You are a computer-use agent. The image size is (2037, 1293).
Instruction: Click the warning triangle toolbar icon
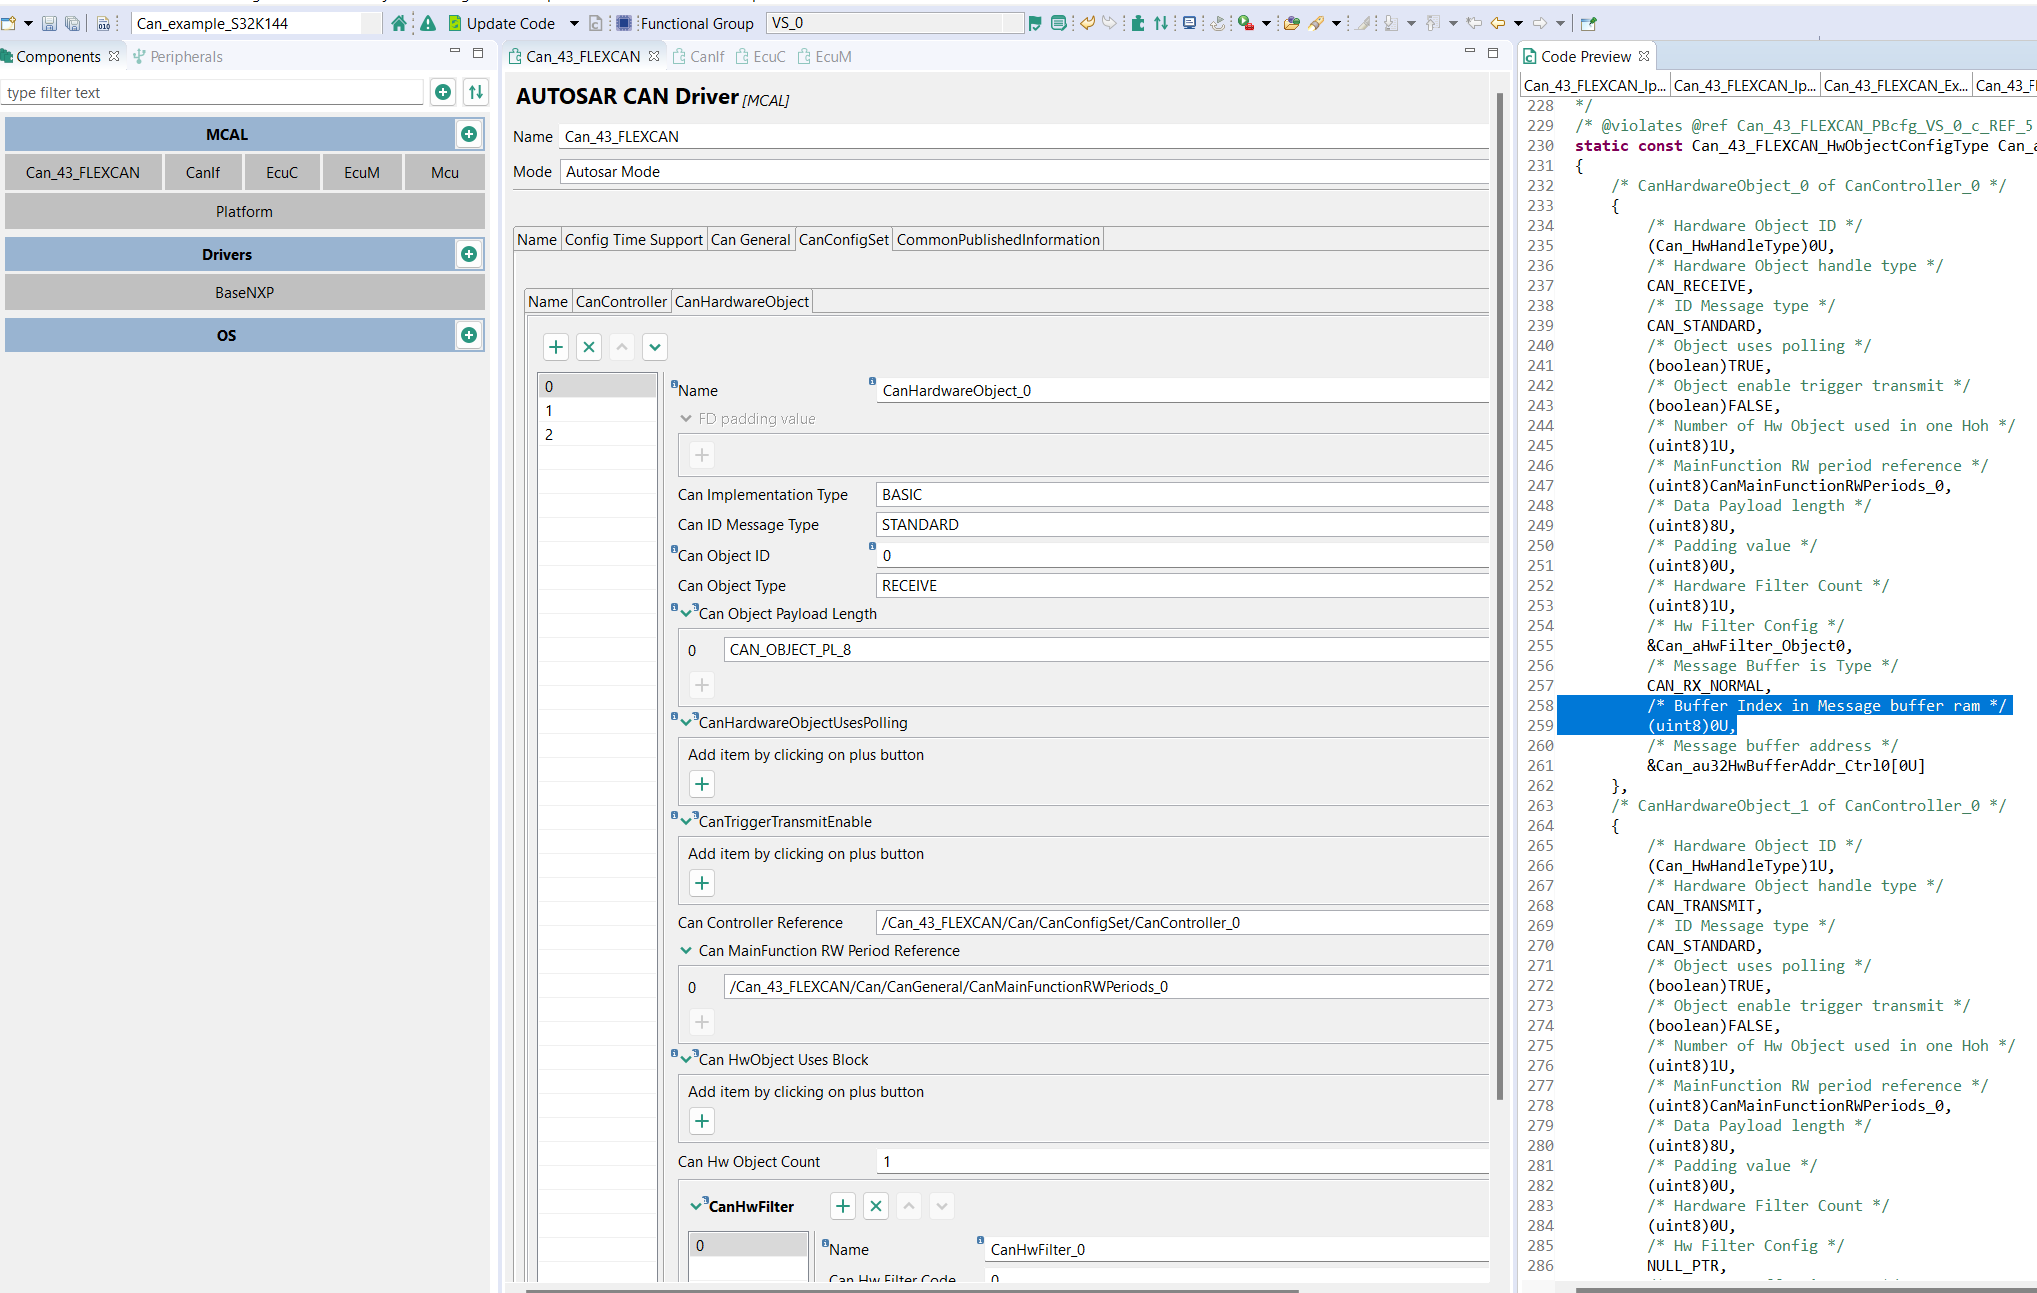[428, 23]
